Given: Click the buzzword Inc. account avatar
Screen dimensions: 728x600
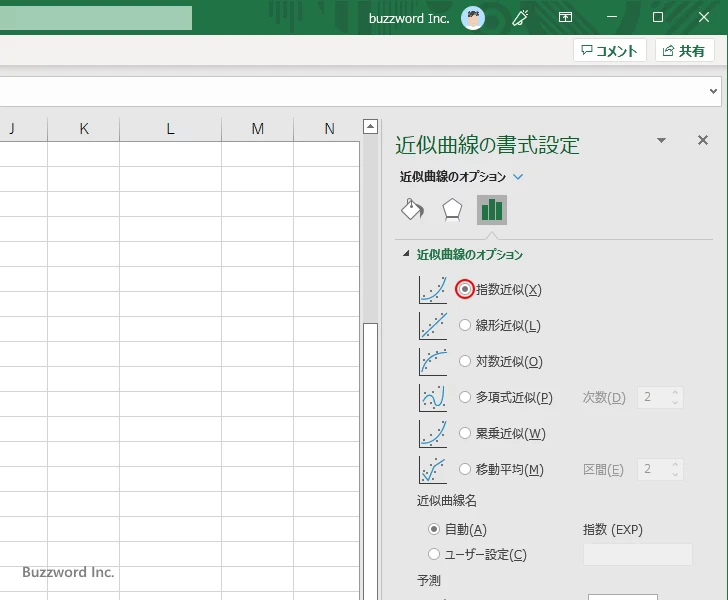Looking at the screenshot, I should 473,18.
